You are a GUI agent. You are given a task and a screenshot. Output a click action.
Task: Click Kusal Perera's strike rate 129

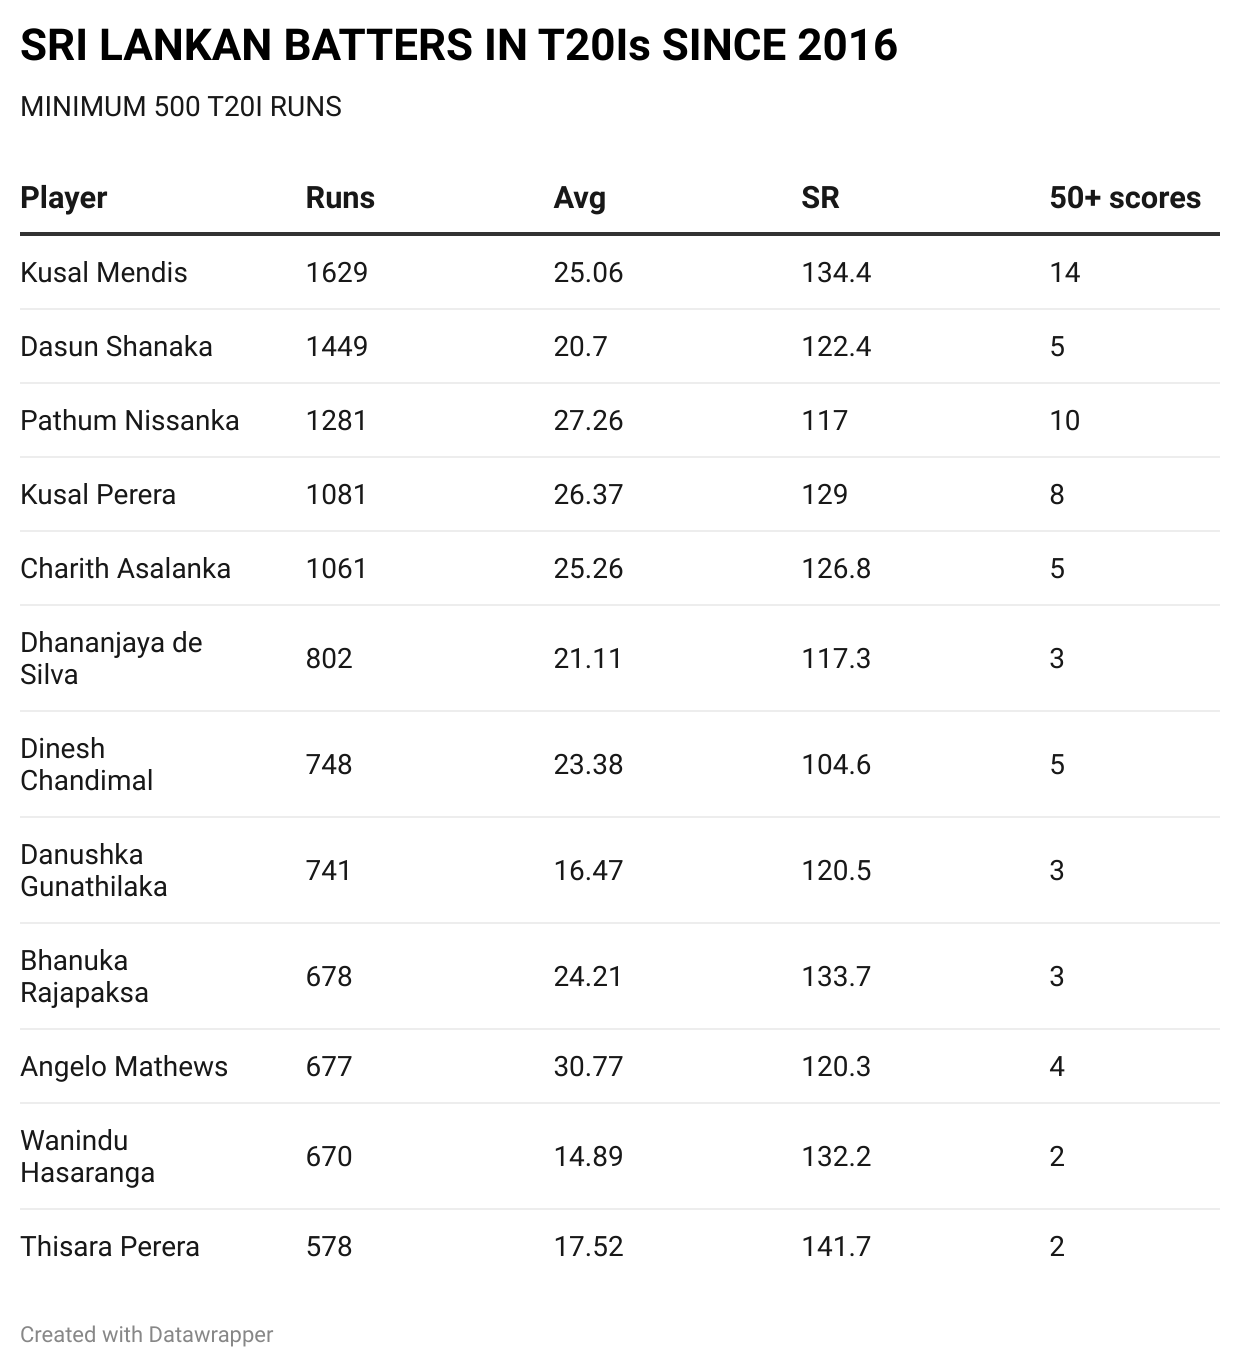tap(825, 495)
